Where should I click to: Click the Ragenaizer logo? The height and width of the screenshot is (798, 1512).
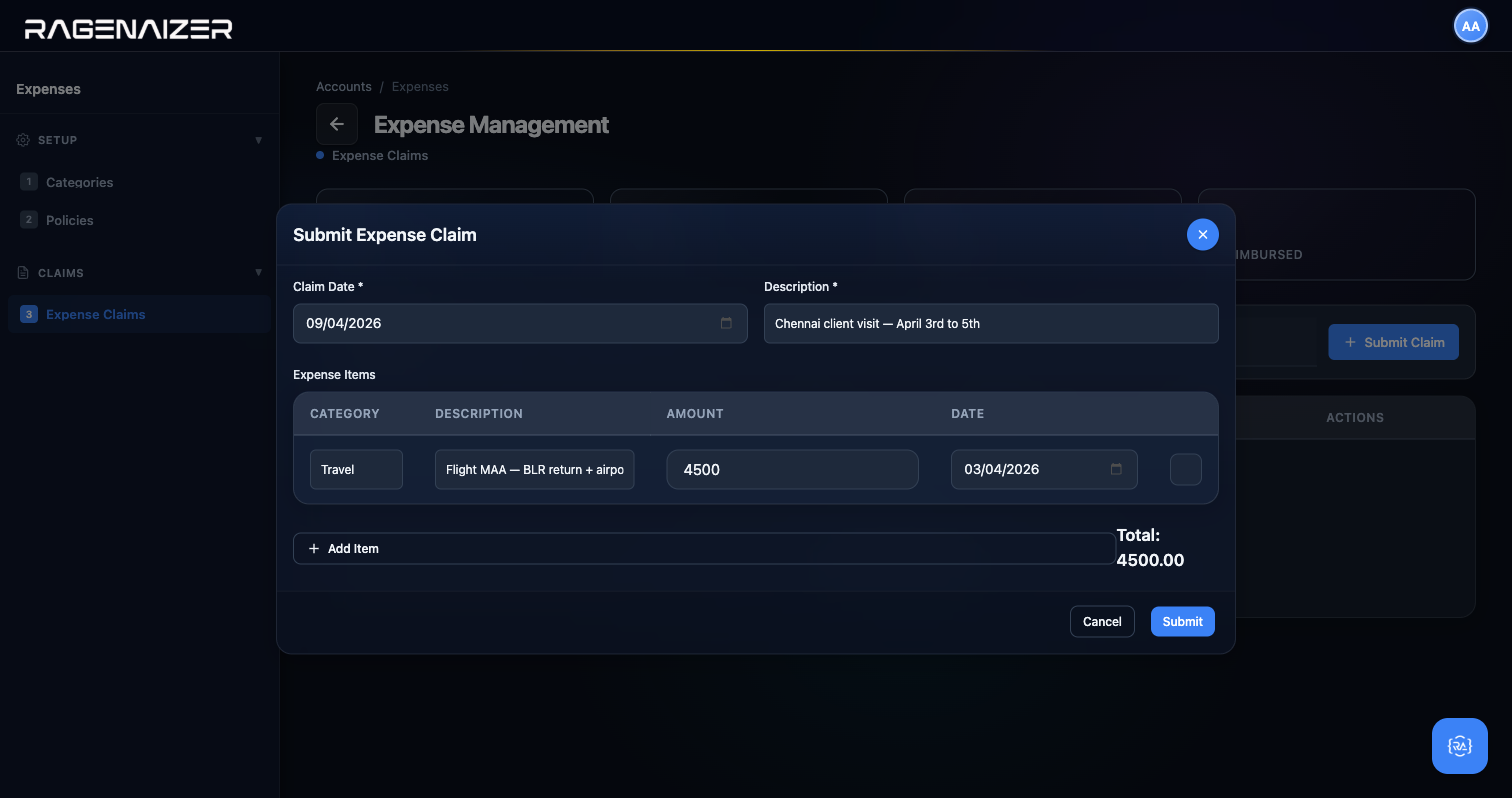pos(128,29)
